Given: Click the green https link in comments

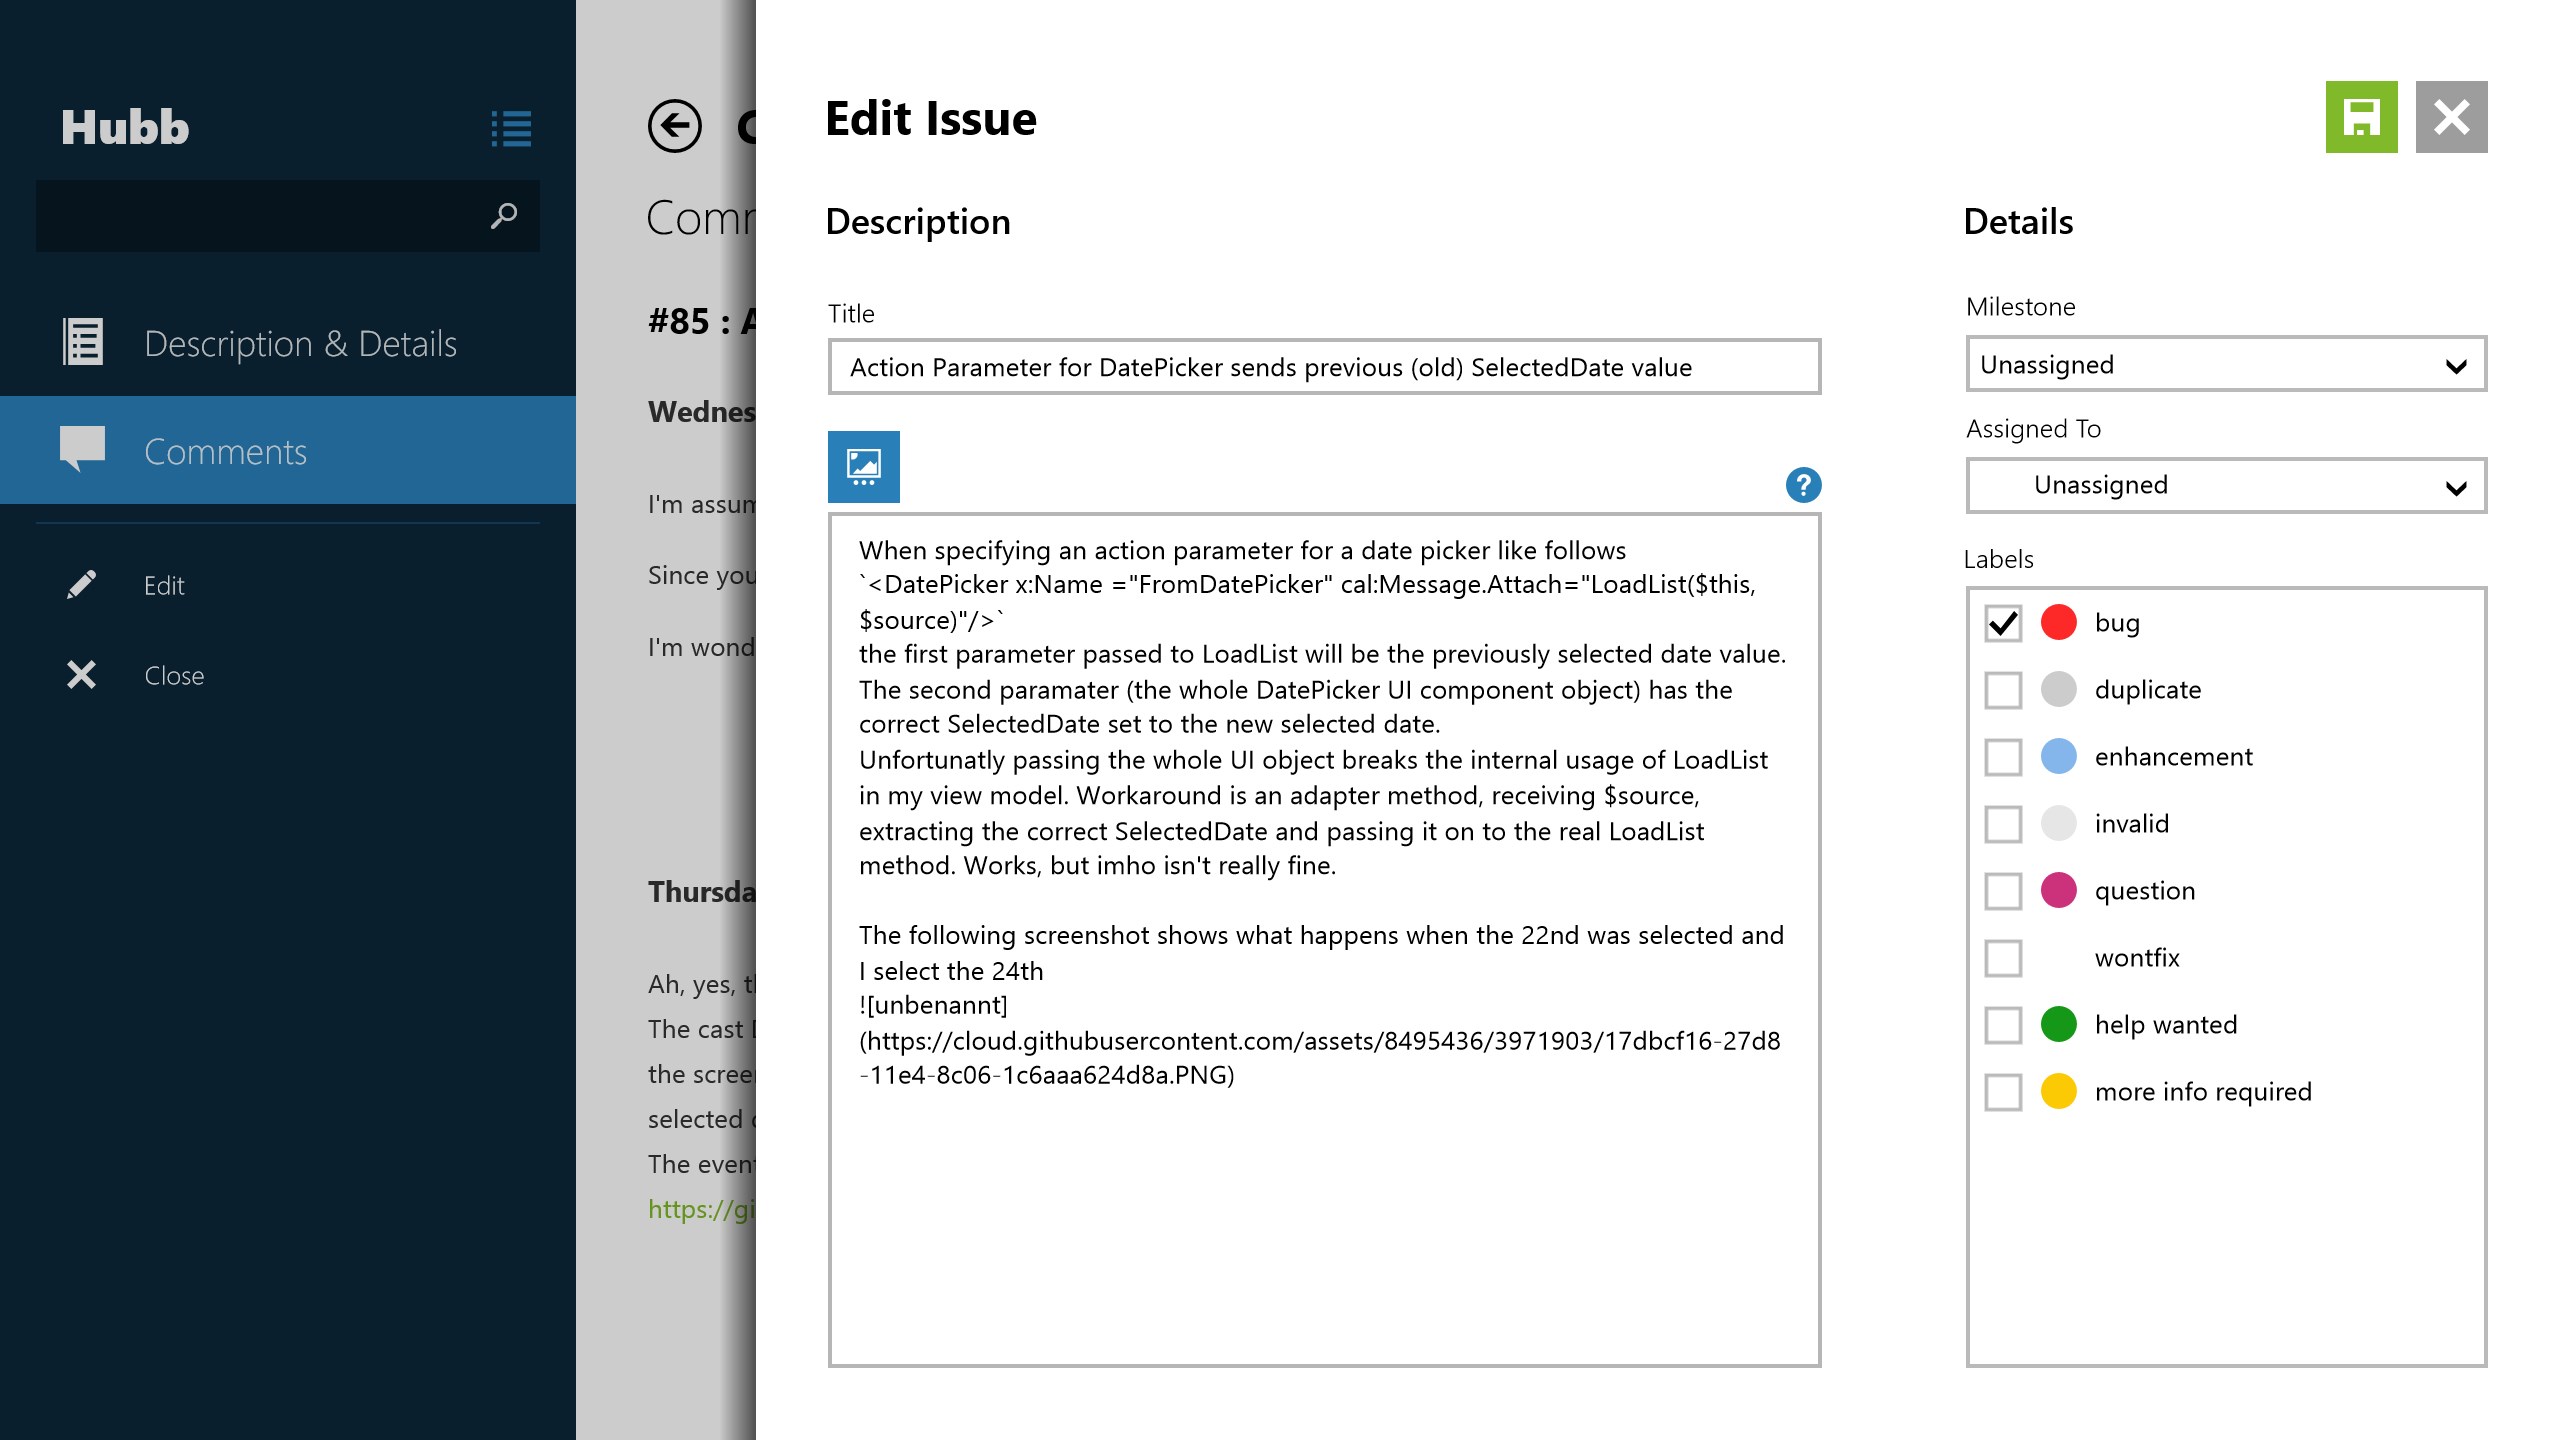Looking at the screenshot, I should (x=700, y=1209).
